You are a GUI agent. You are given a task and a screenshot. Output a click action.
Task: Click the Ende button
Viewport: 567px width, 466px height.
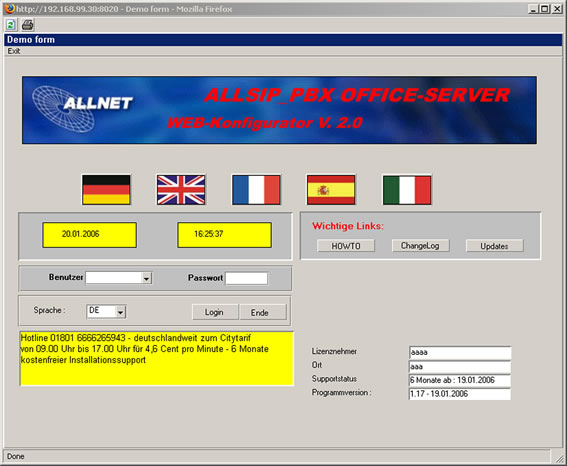262,312
